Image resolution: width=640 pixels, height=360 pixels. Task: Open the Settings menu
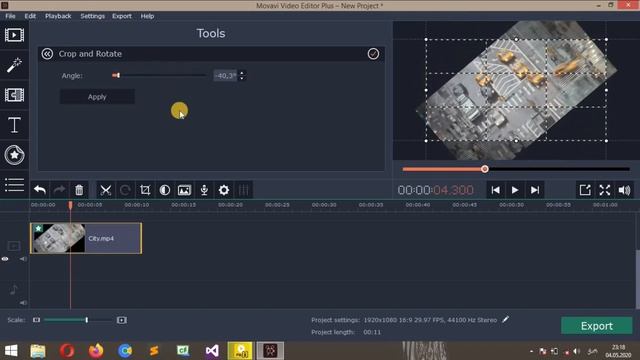pos(92,16)
